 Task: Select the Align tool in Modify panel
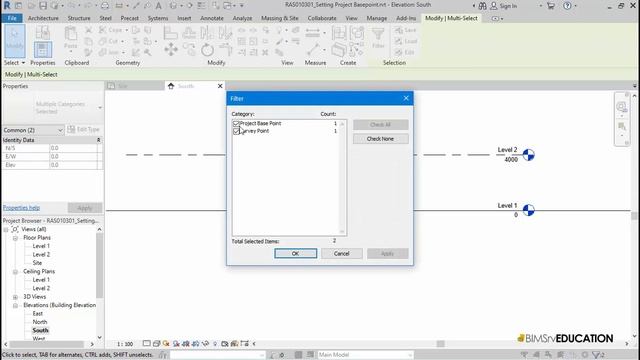pyautogui.click(x=171, y=33)
